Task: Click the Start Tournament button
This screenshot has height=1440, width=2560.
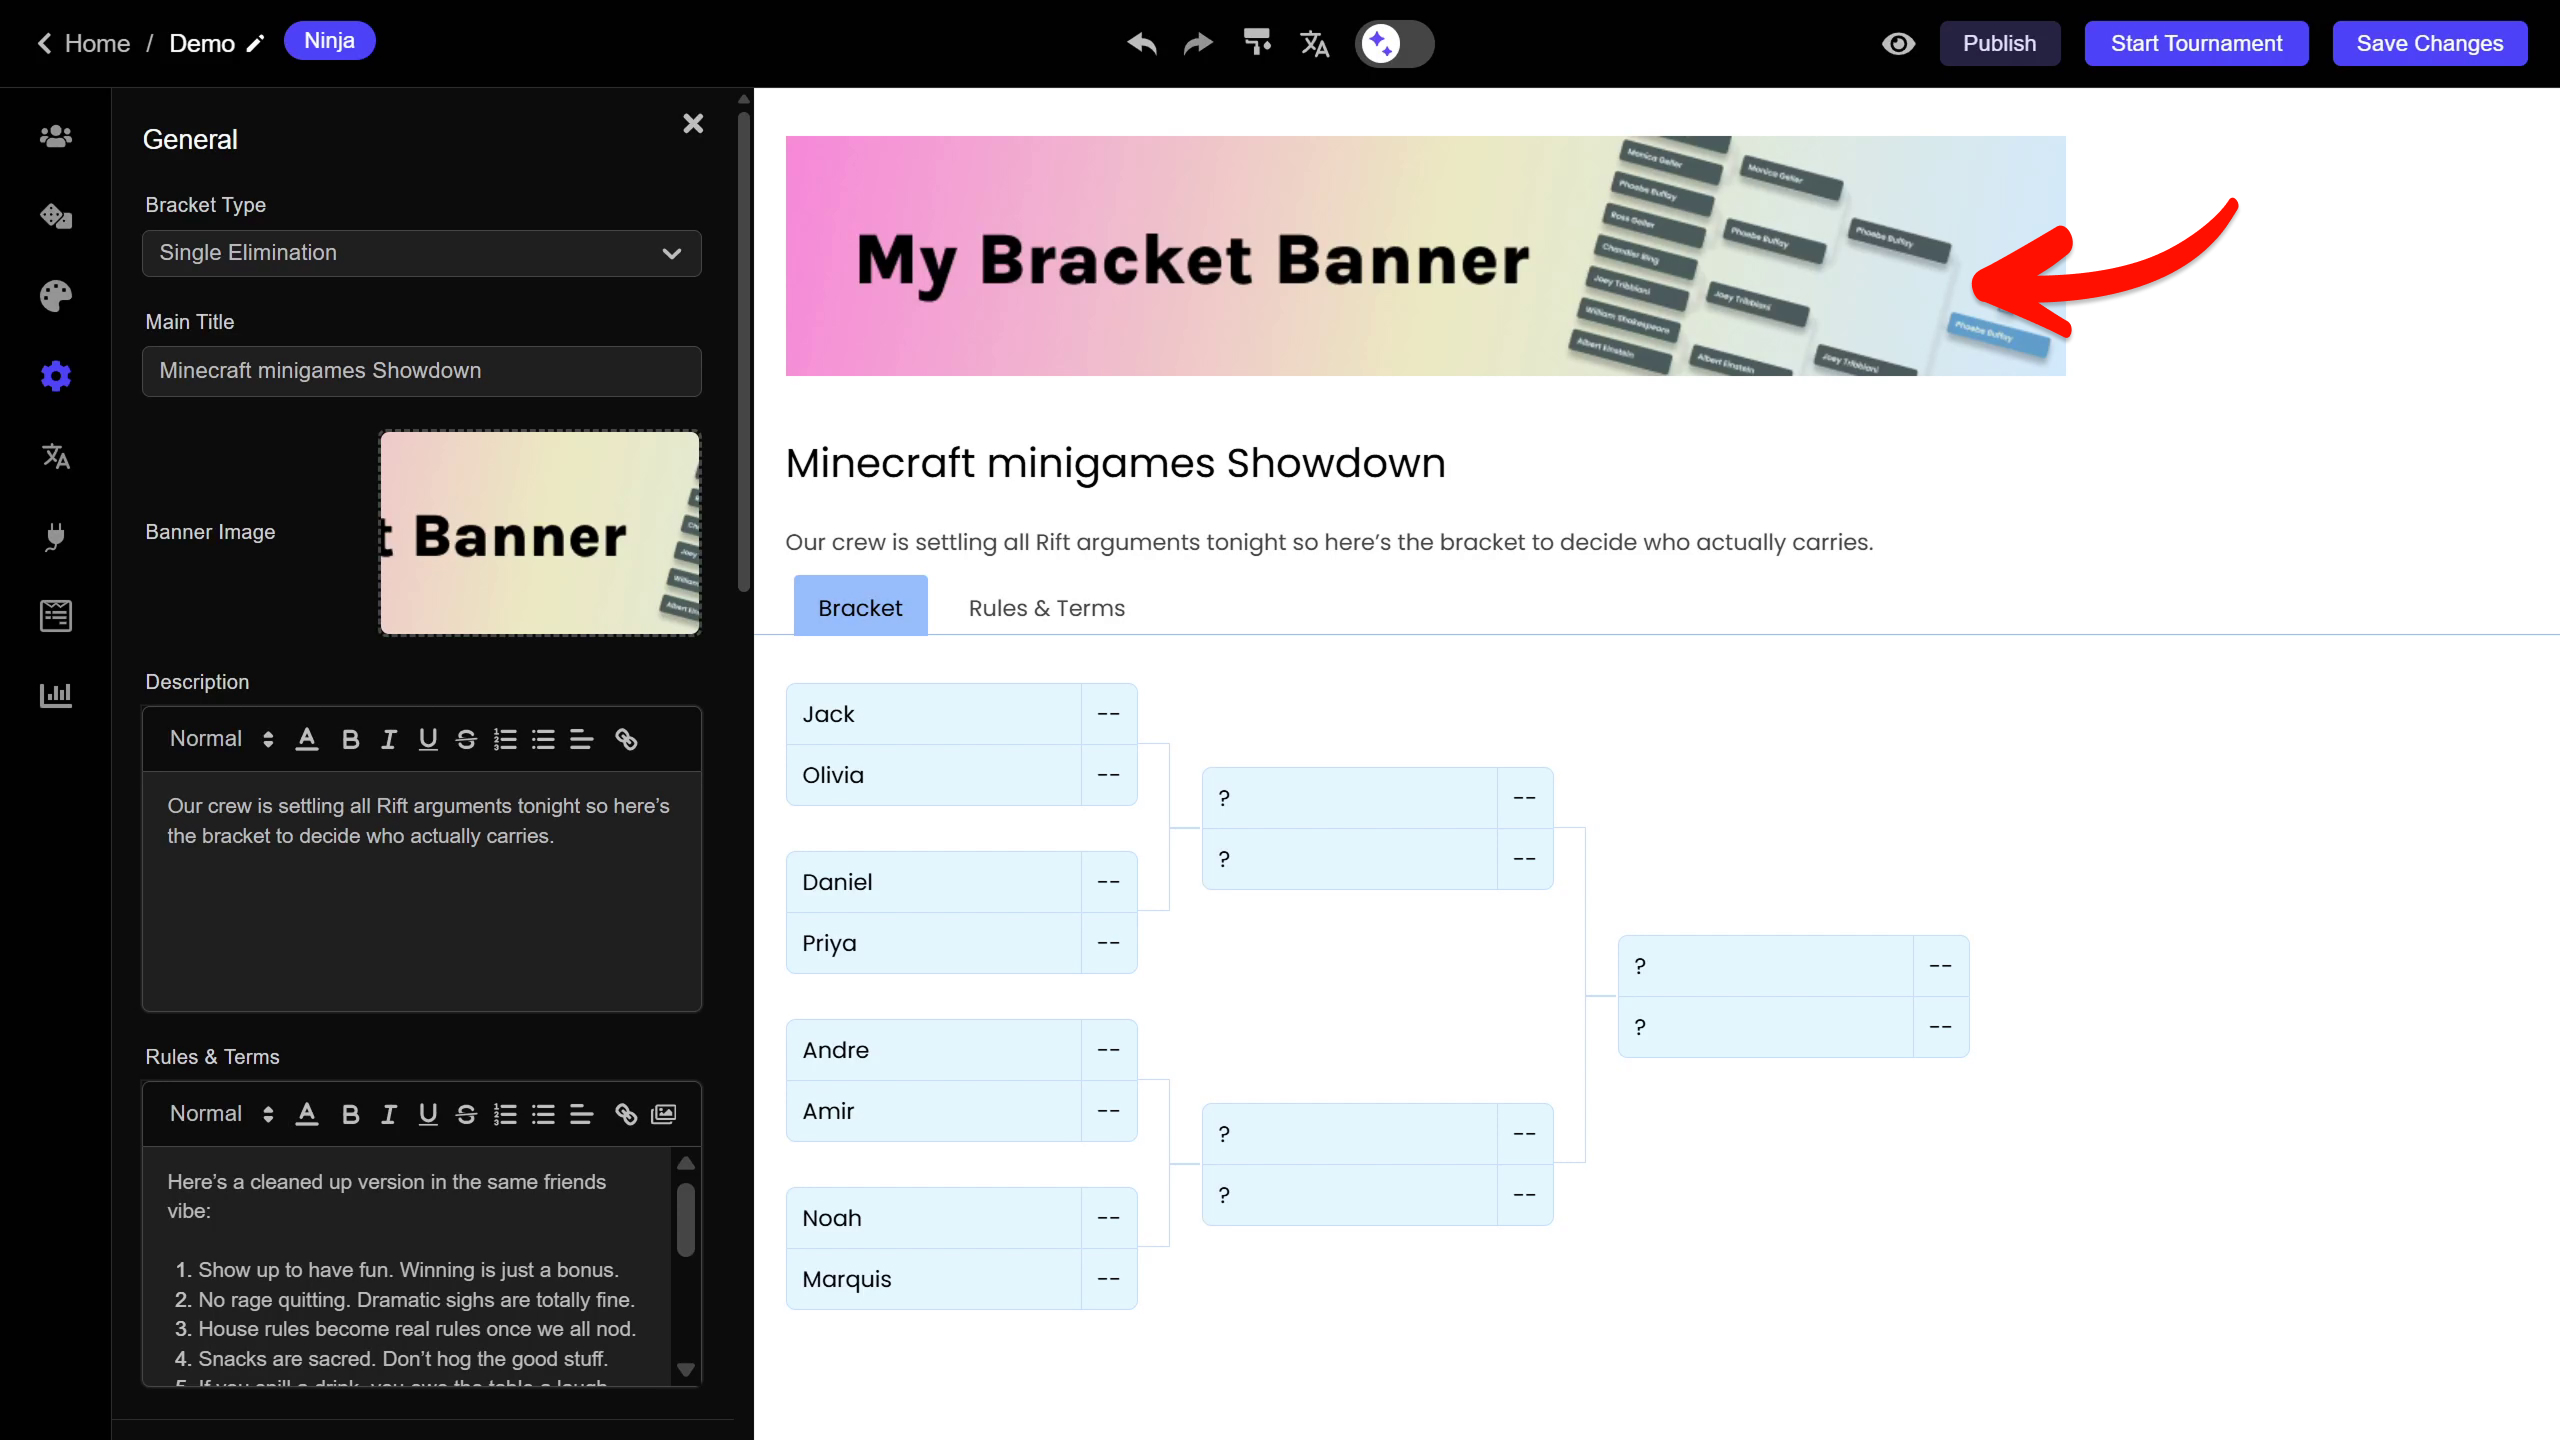Action: pos(2196,43)
